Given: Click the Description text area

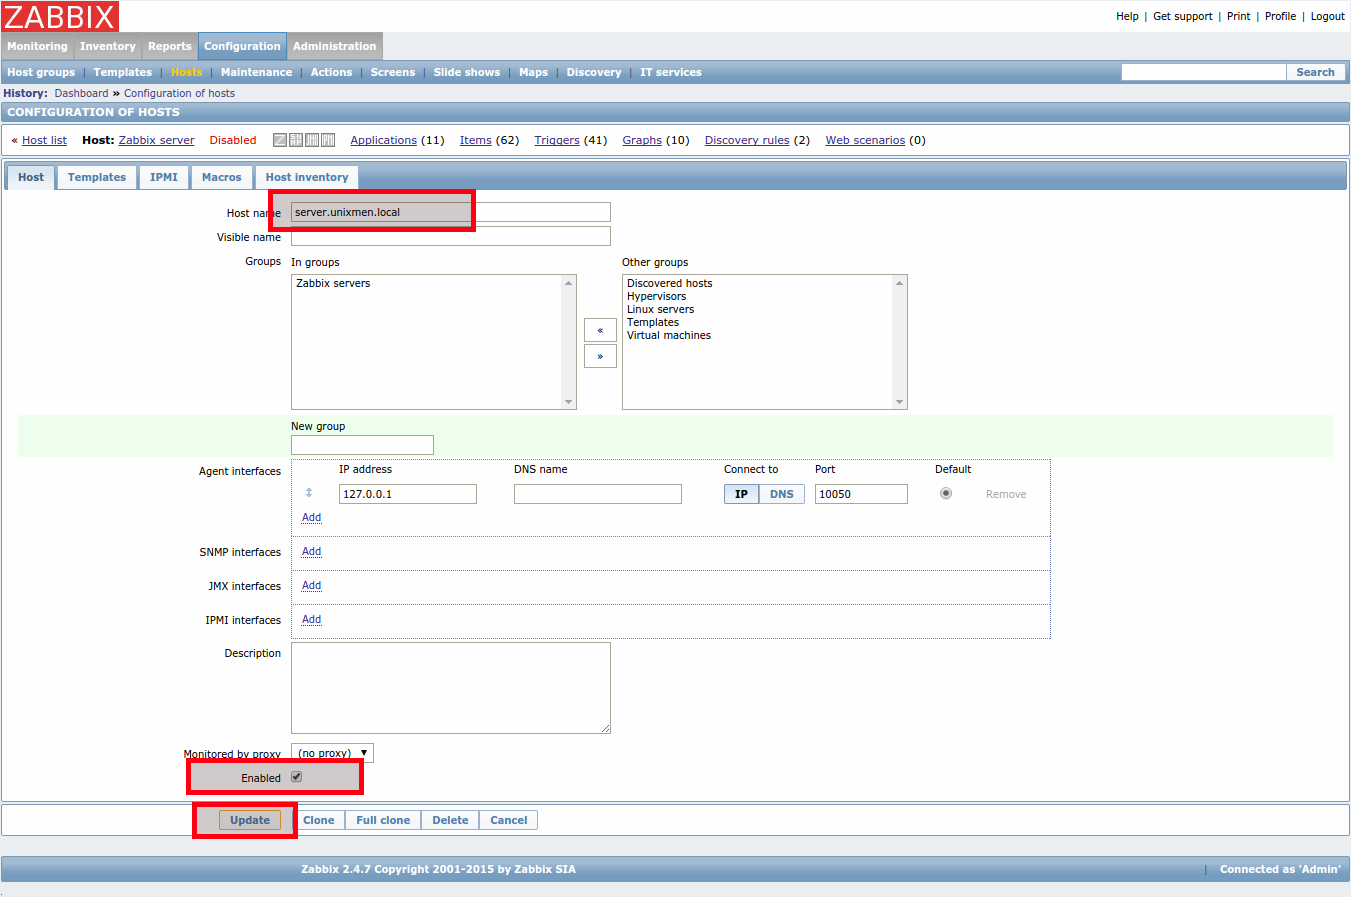Looking at the screenshot, I should click(451, 688).
